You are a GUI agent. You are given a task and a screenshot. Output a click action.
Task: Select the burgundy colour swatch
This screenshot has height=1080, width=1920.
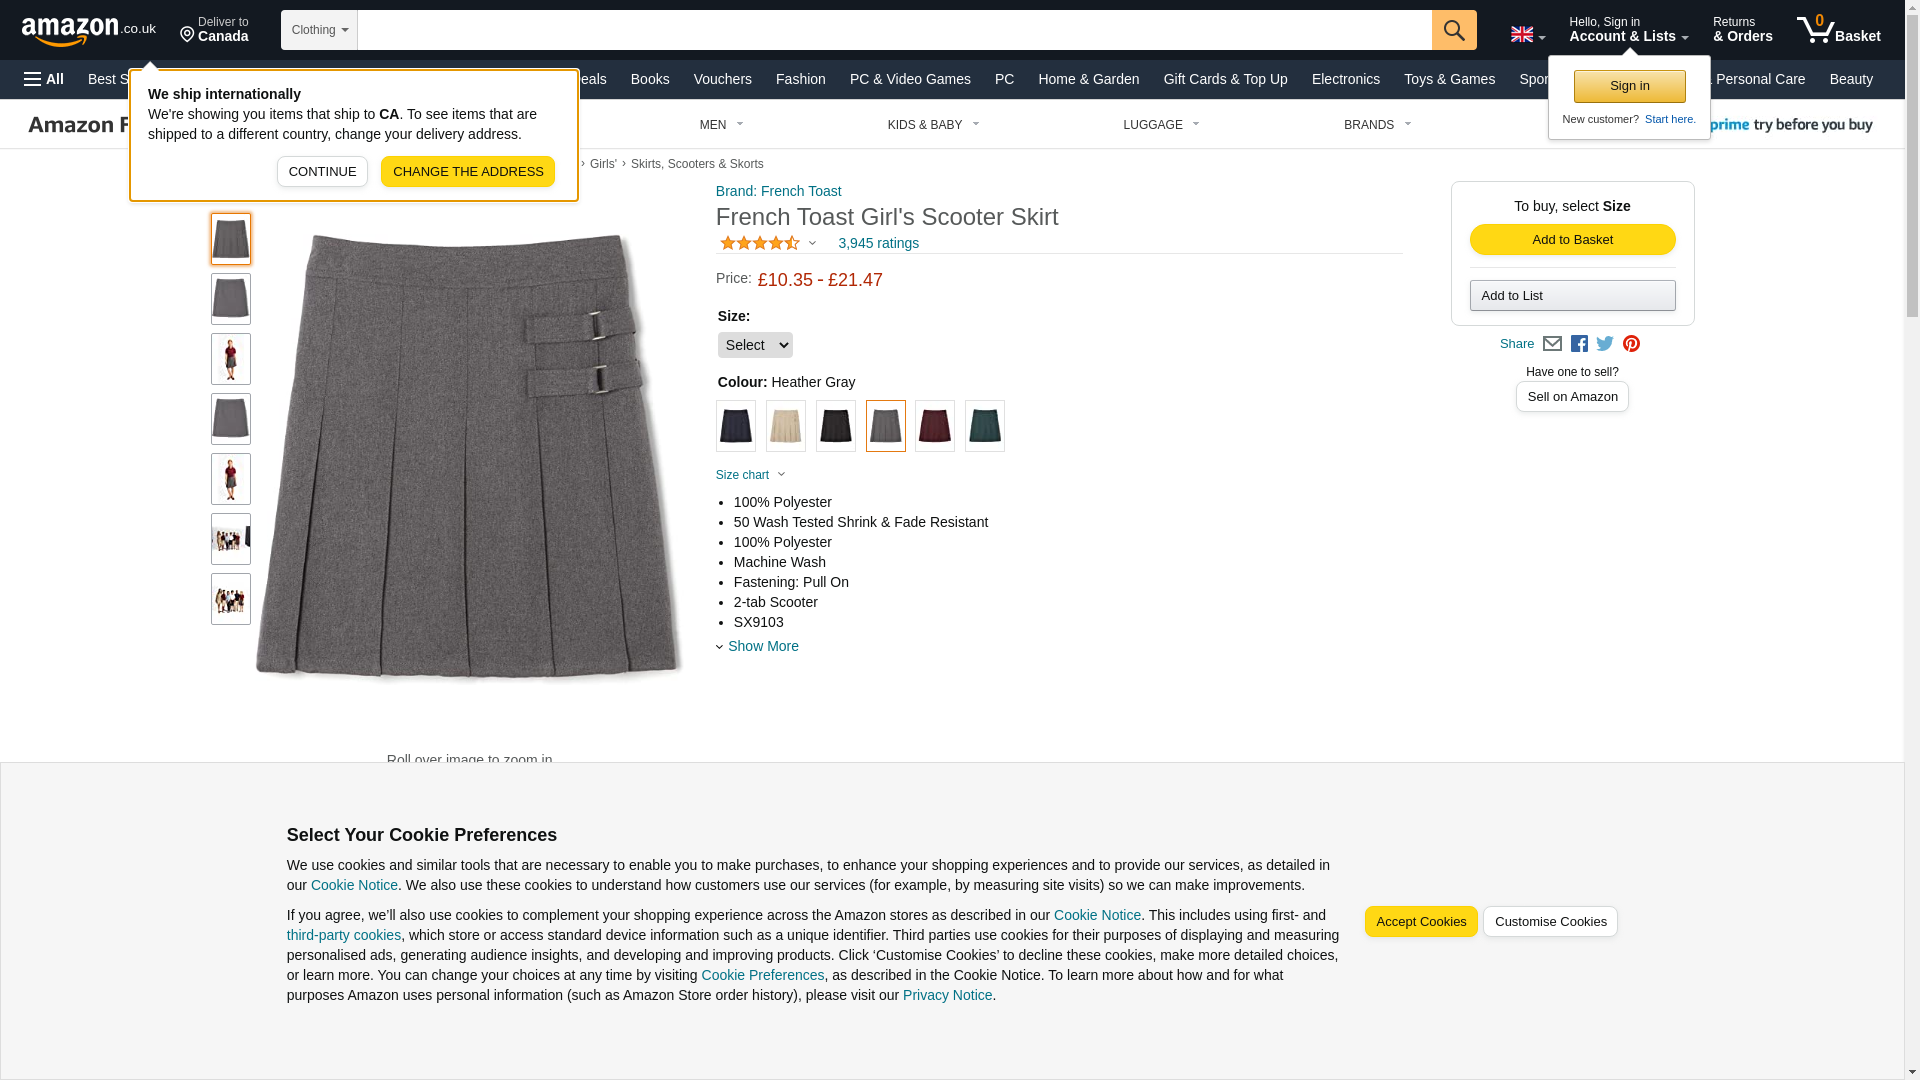[935, 426]
